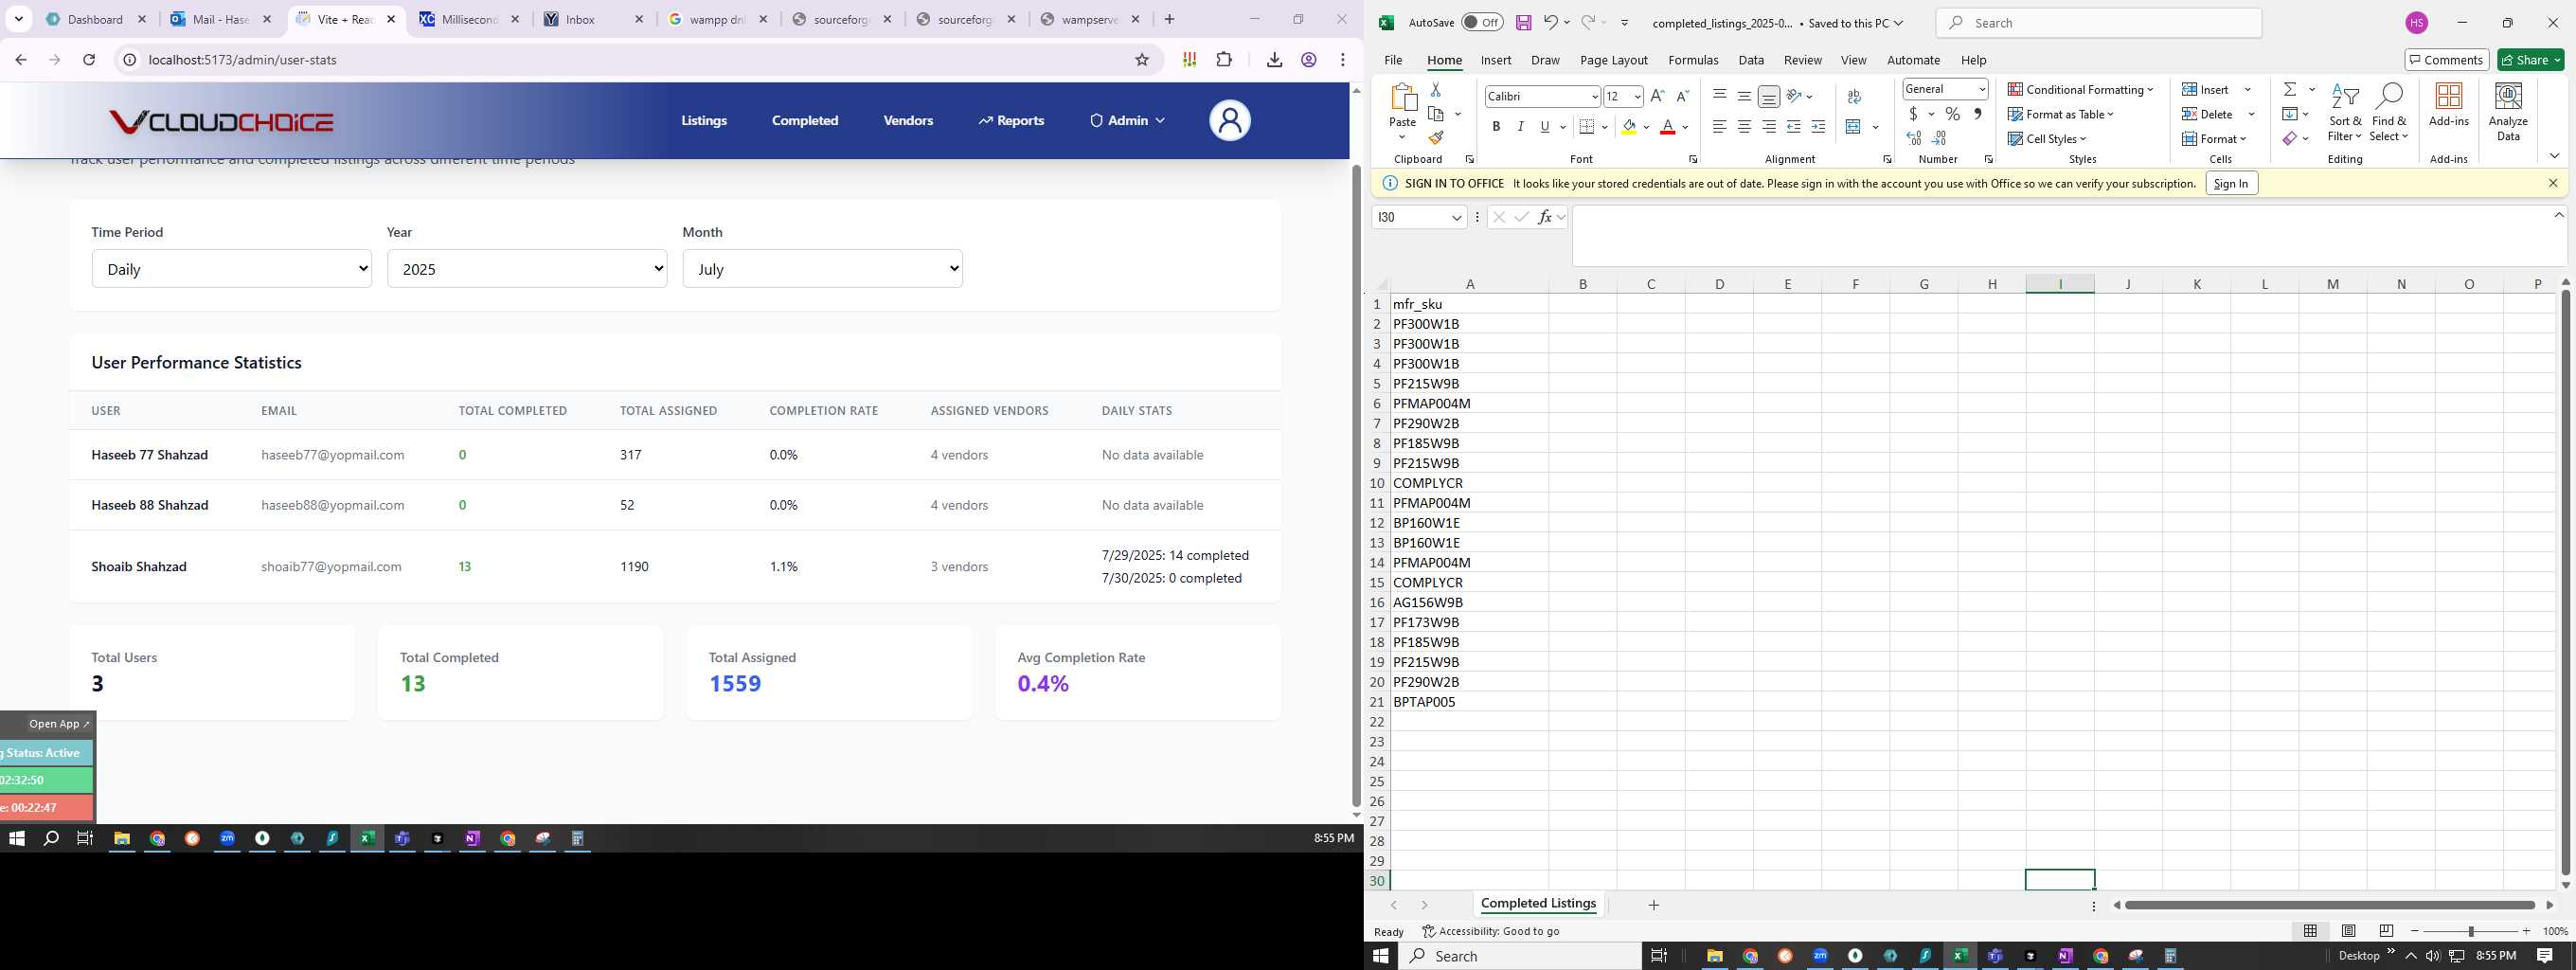Open the Data ribbon tab

click(1750, 60)
